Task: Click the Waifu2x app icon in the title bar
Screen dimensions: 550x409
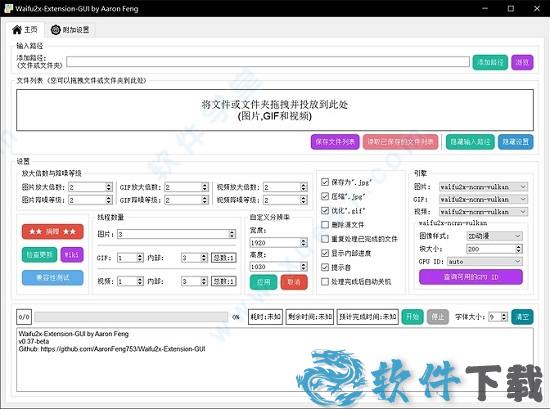Action: tap(8, 8)
